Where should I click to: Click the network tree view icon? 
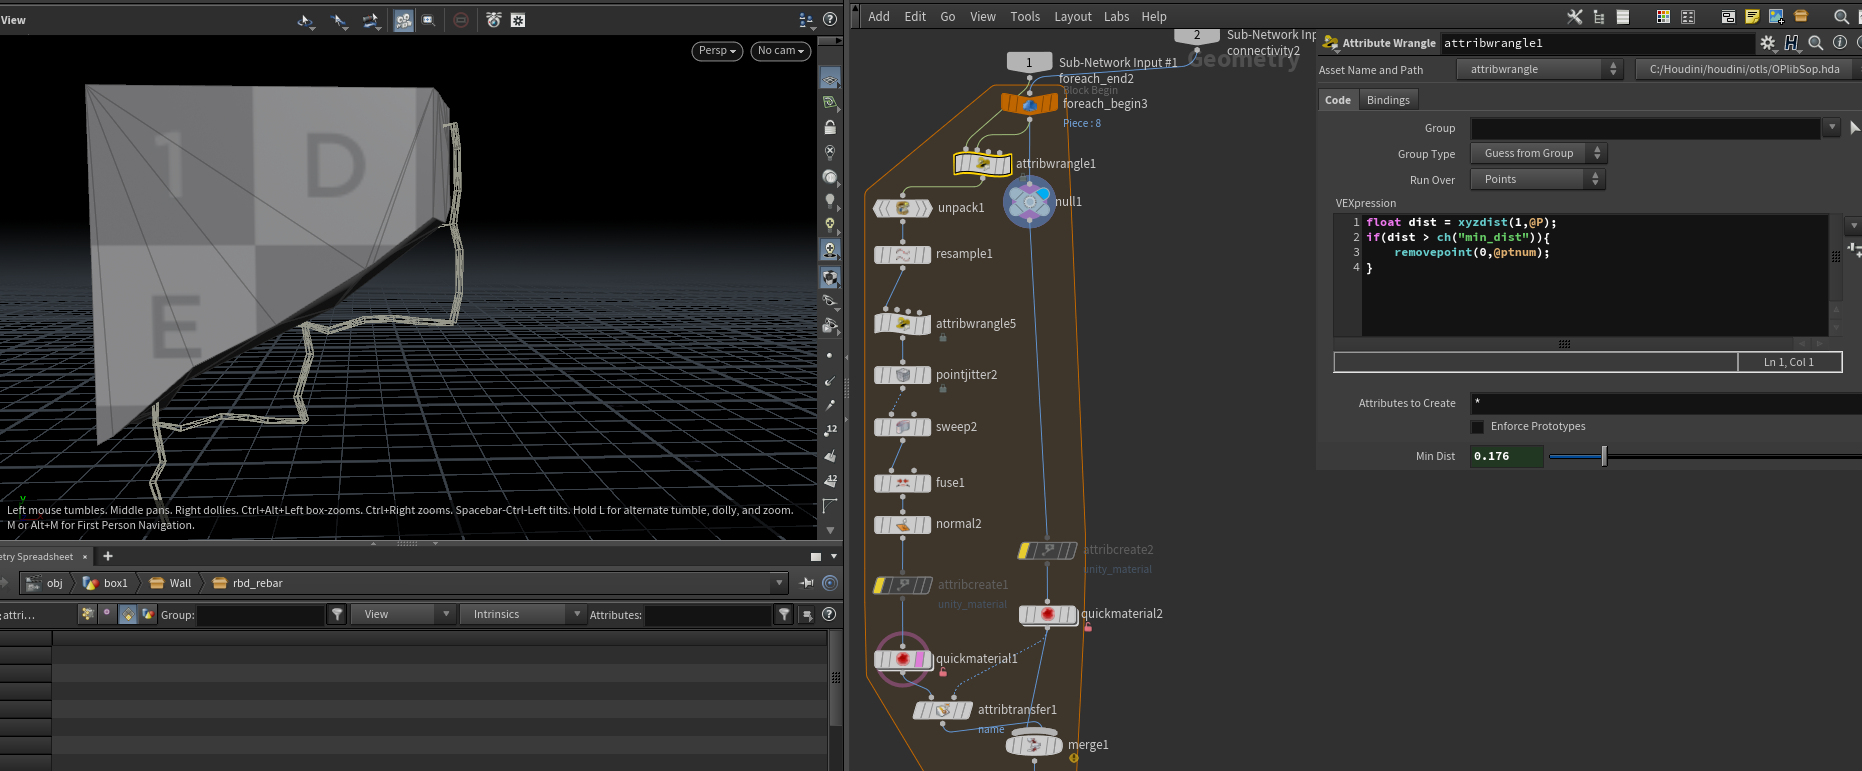point(1599,17)
